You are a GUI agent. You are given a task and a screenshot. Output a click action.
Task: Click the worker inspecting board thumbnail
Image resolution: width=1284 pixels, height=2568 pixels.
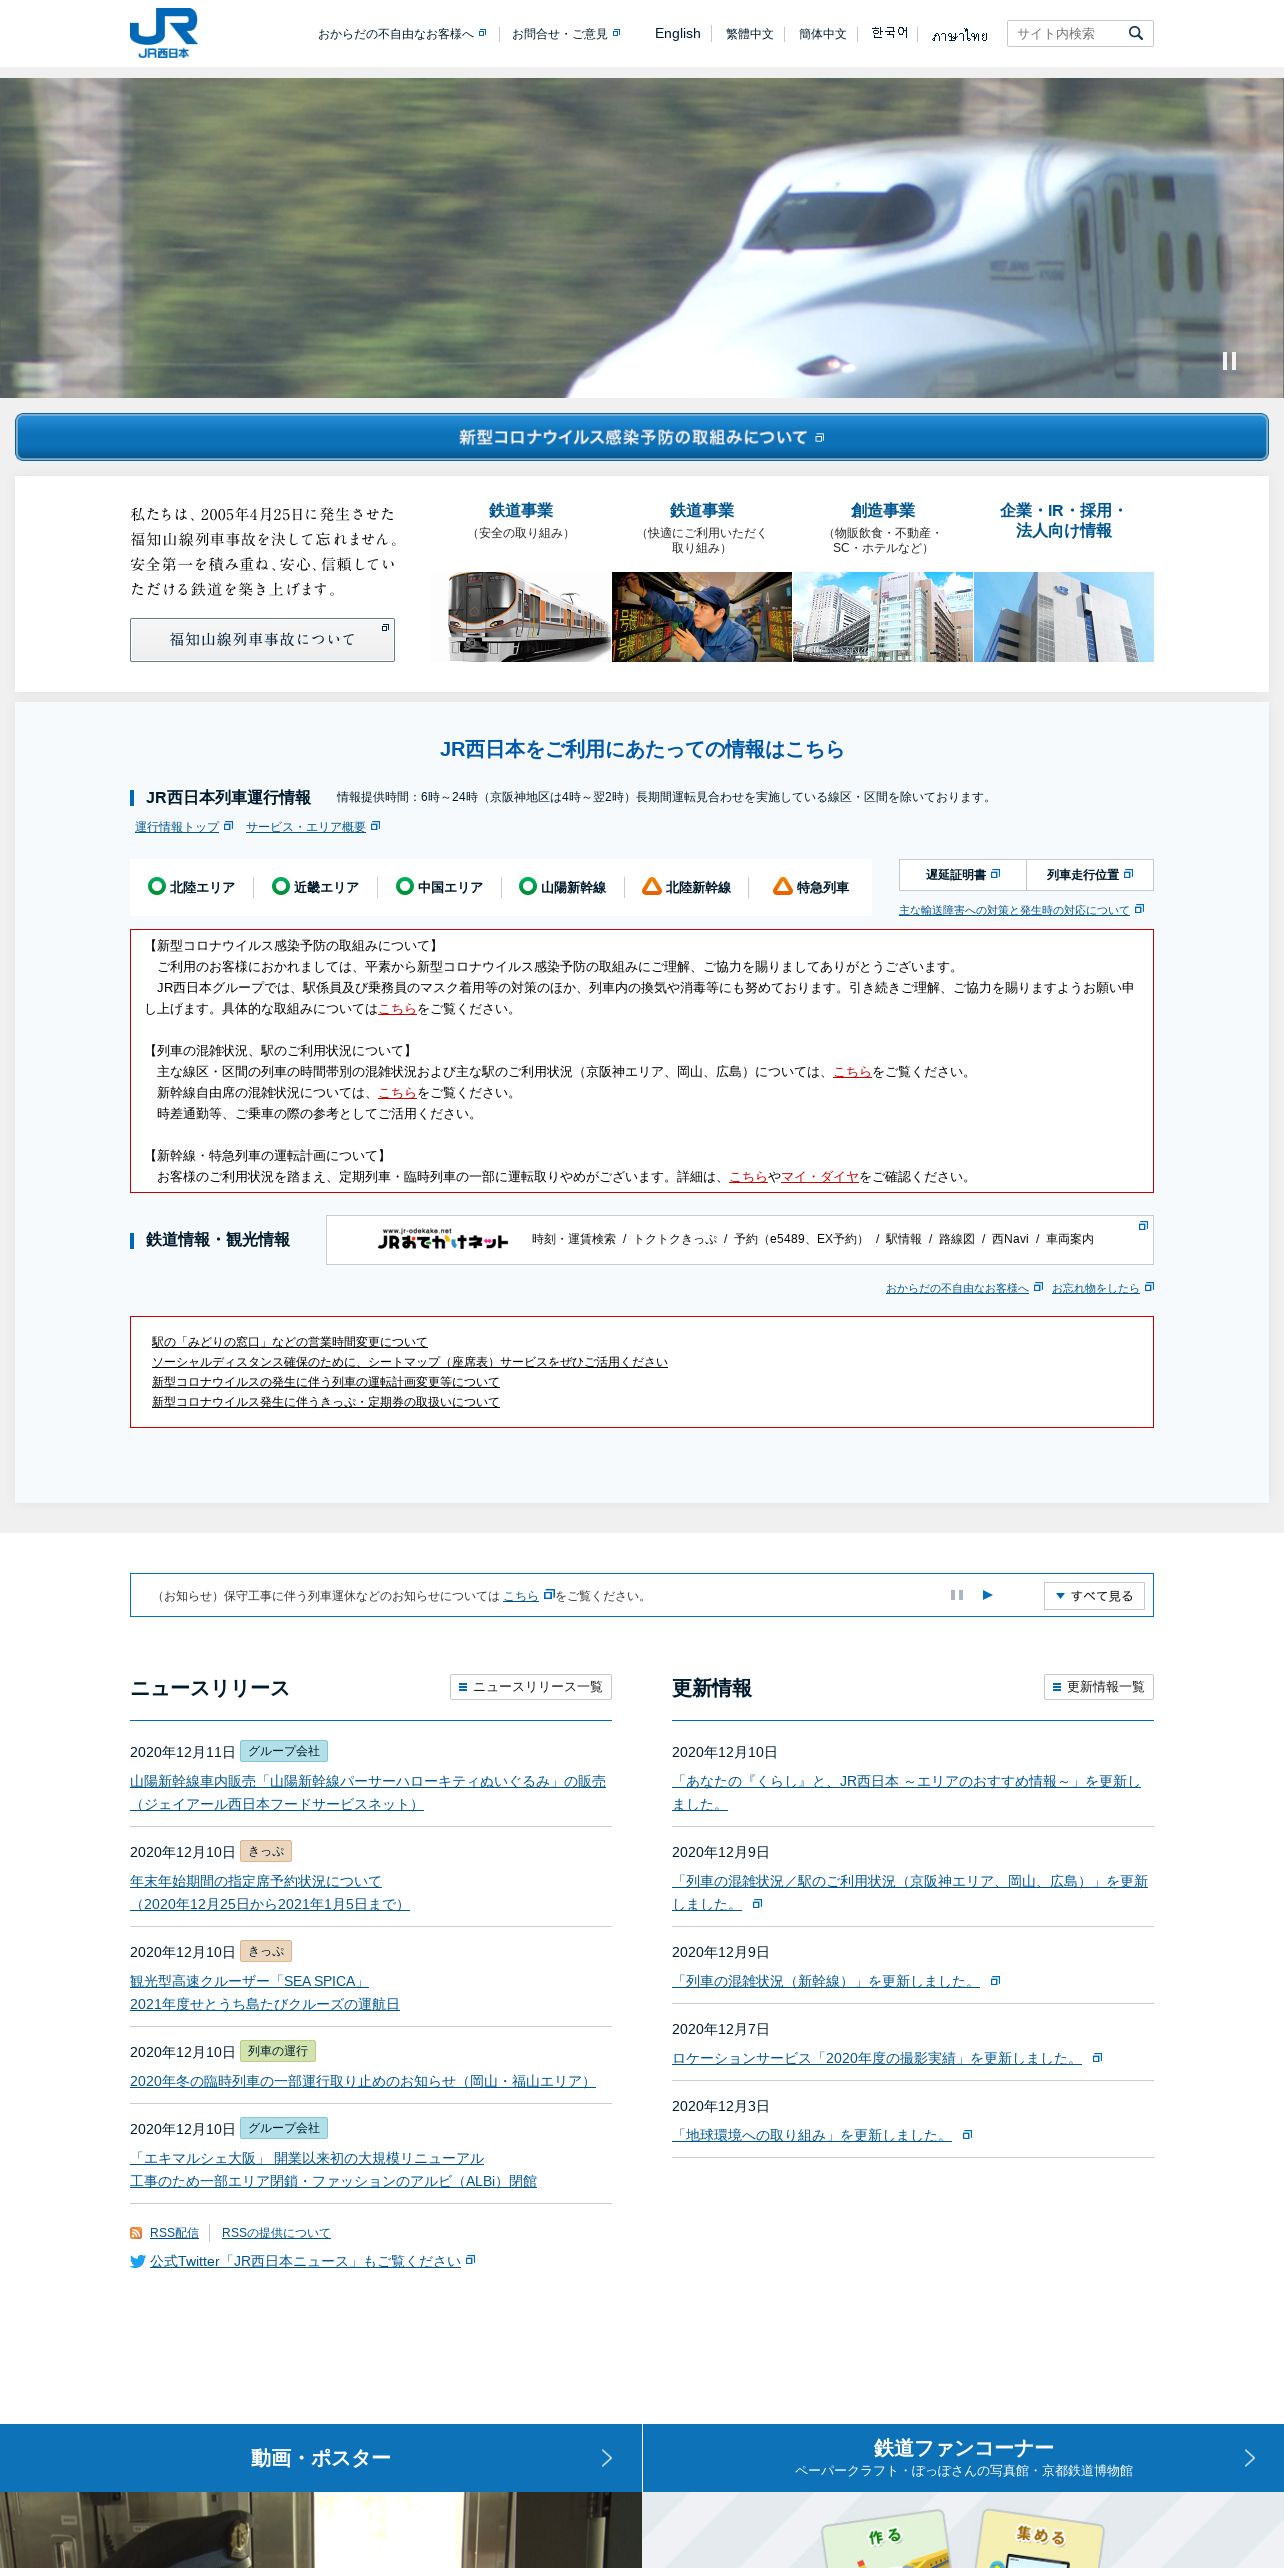(x=702, y=617)
